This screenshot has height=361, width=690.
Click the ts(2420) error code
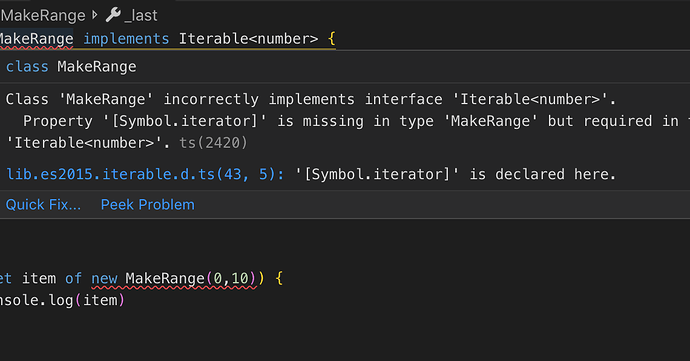(x=213, y=143)
